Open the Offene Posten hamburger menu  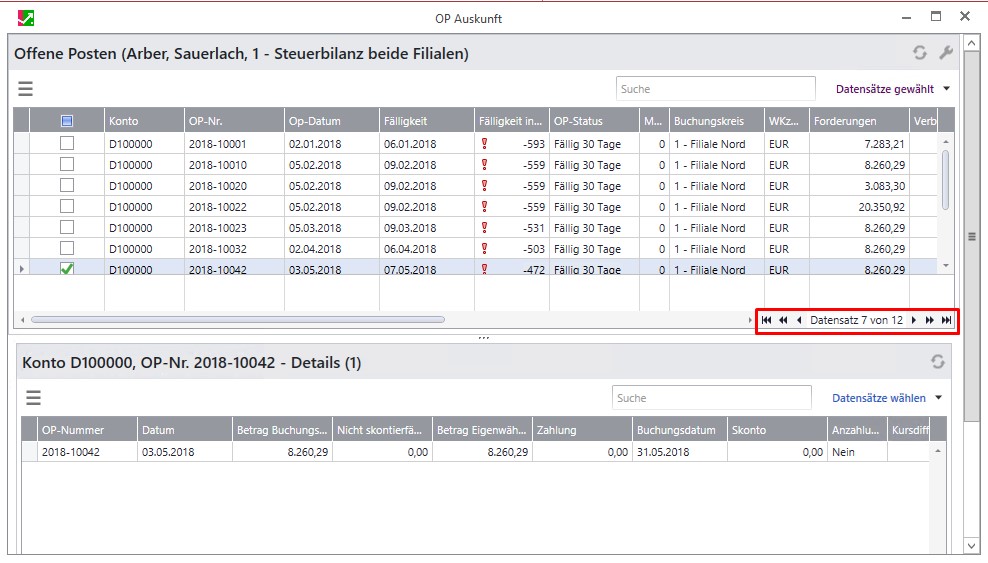(x=26, y=89)
